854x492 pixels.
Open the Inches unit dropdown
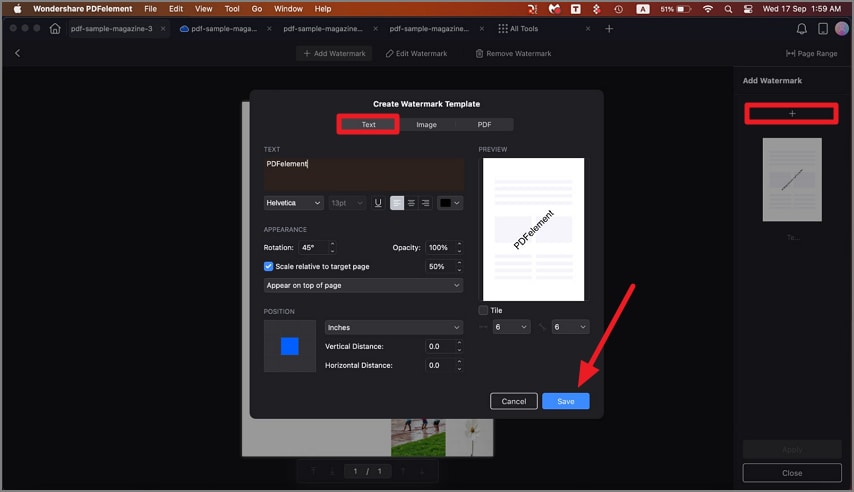(x=394, y=327)
